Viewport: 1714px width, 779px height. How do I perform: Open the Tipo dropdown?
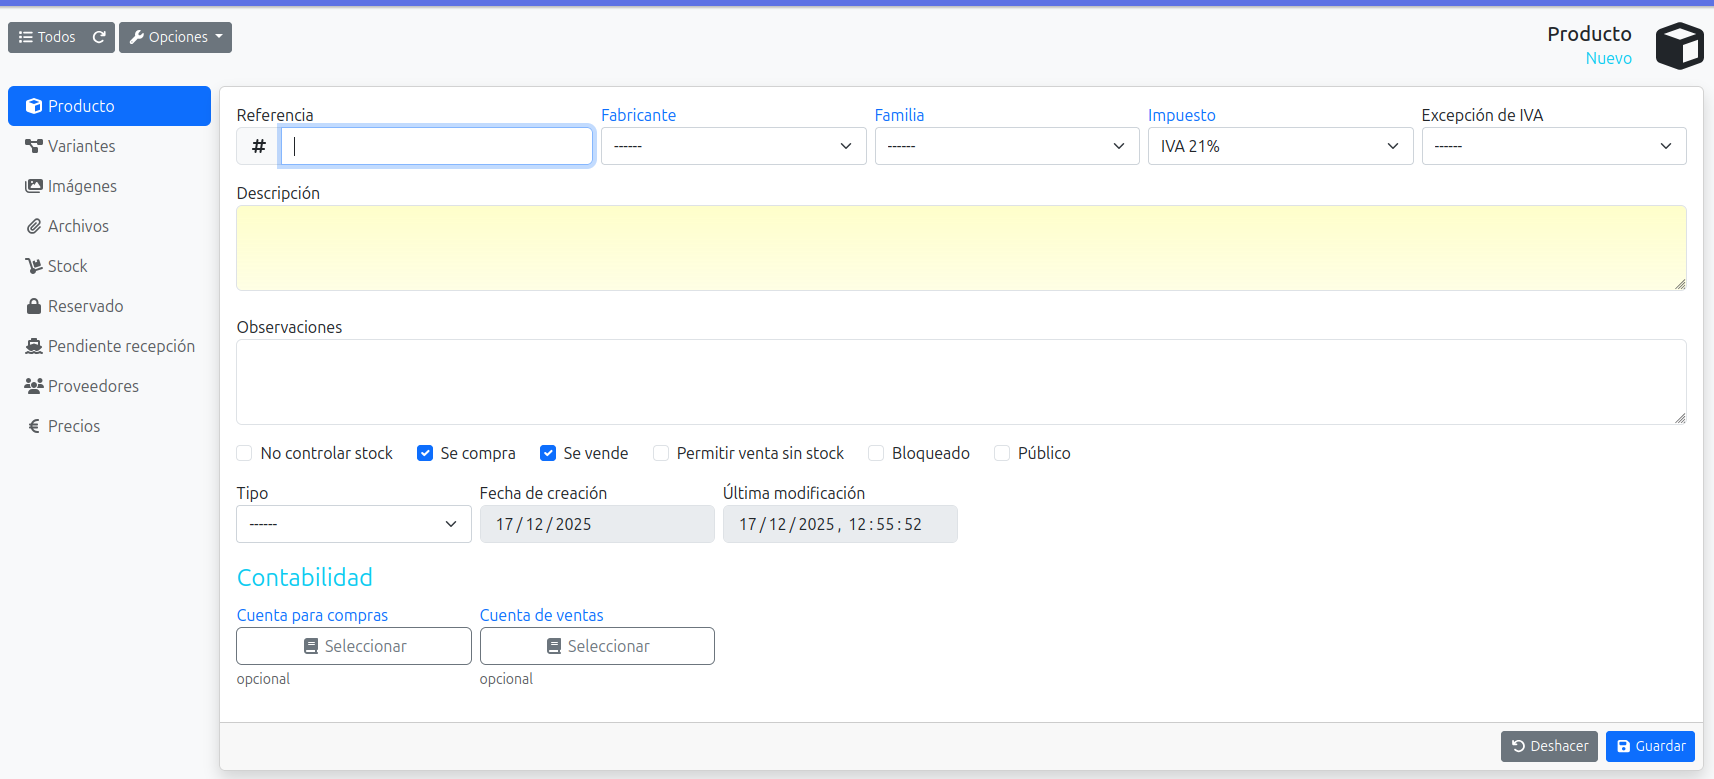353,524
